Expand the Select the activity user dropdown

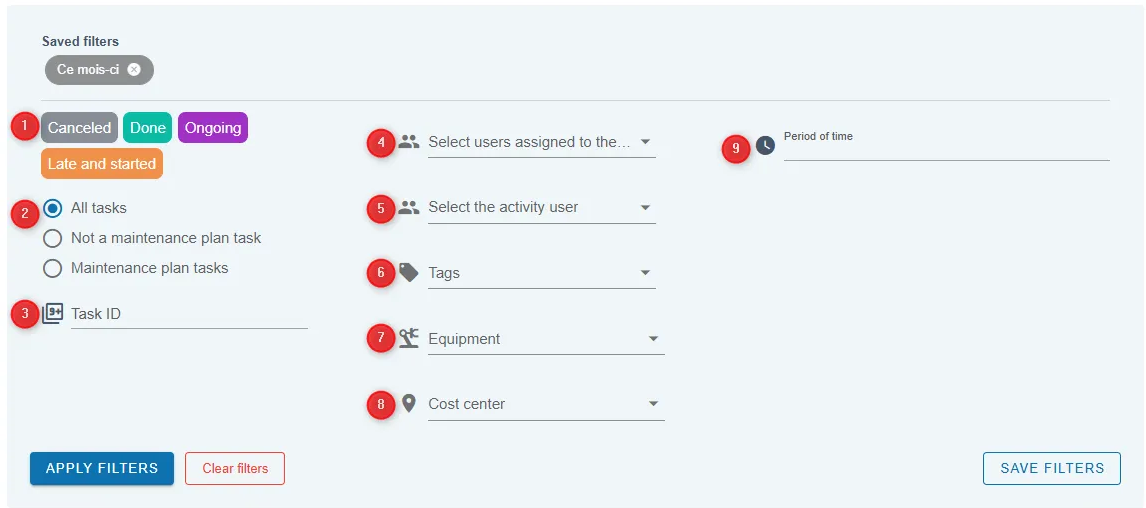[542, 208]
